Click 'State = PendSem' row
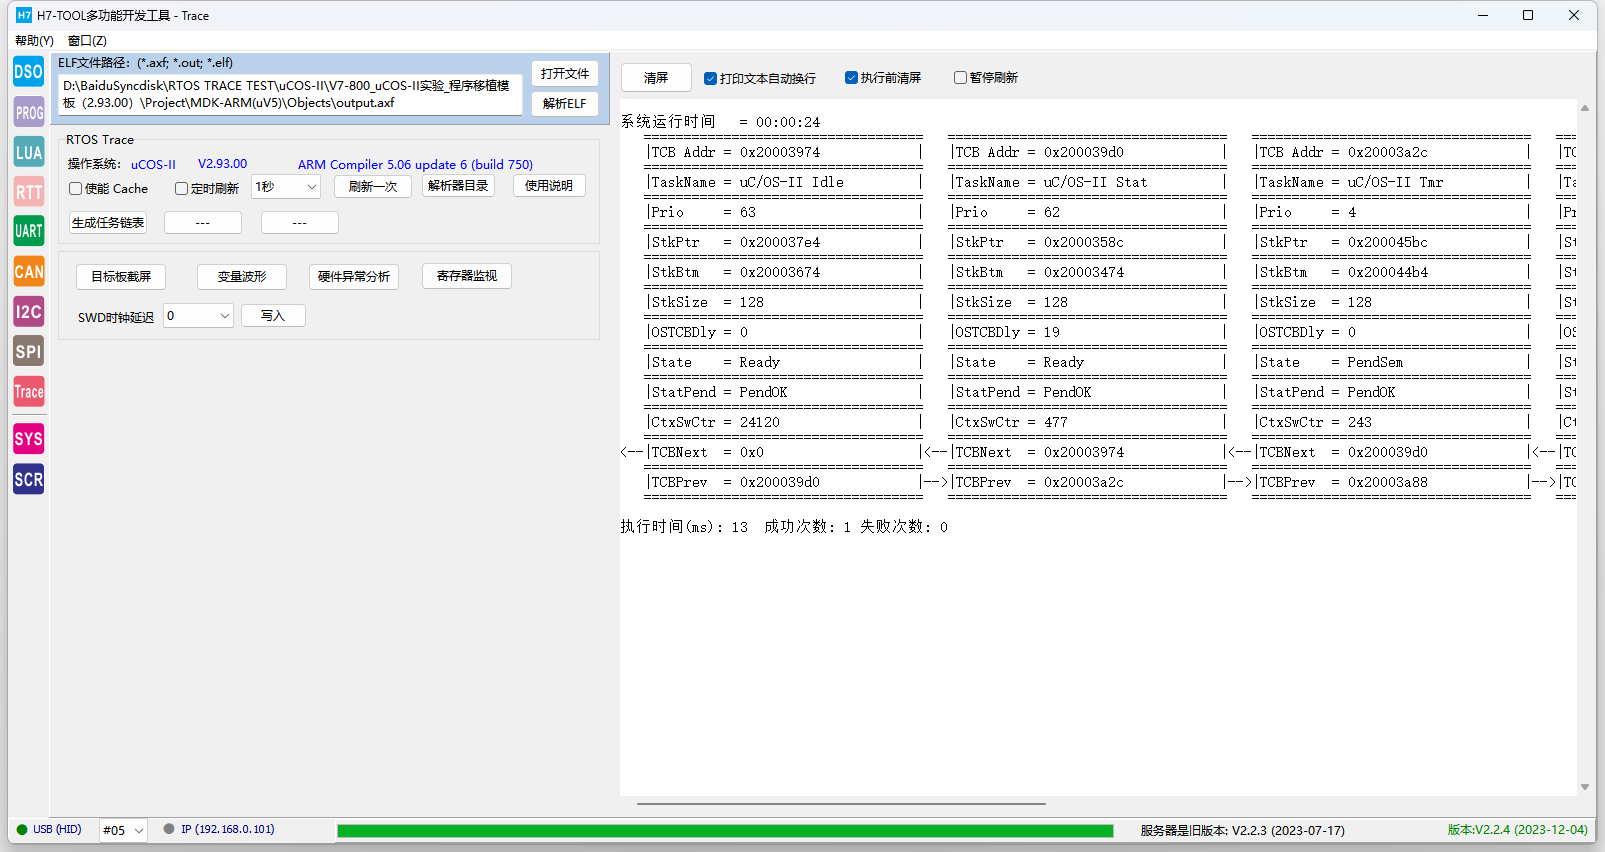Image resolution: width=1605 pixels, height=852 pixels. click(1331, 362)
